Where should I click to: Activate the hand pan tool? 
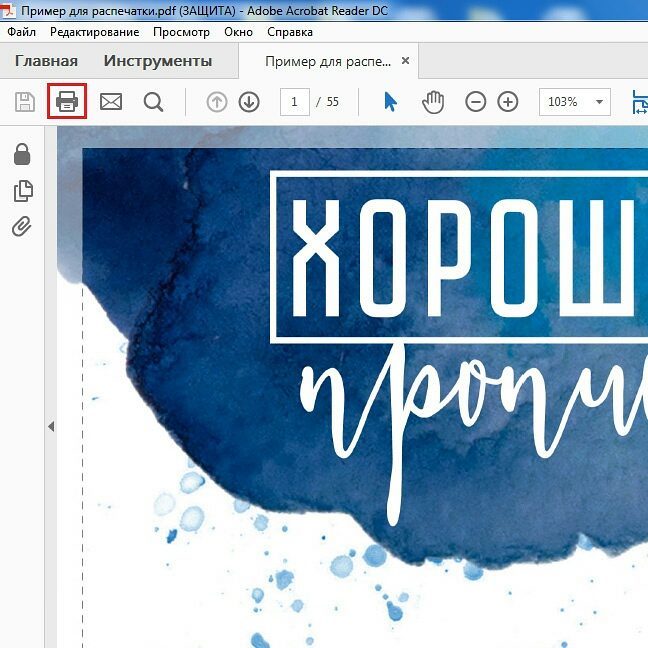(433, 102)
